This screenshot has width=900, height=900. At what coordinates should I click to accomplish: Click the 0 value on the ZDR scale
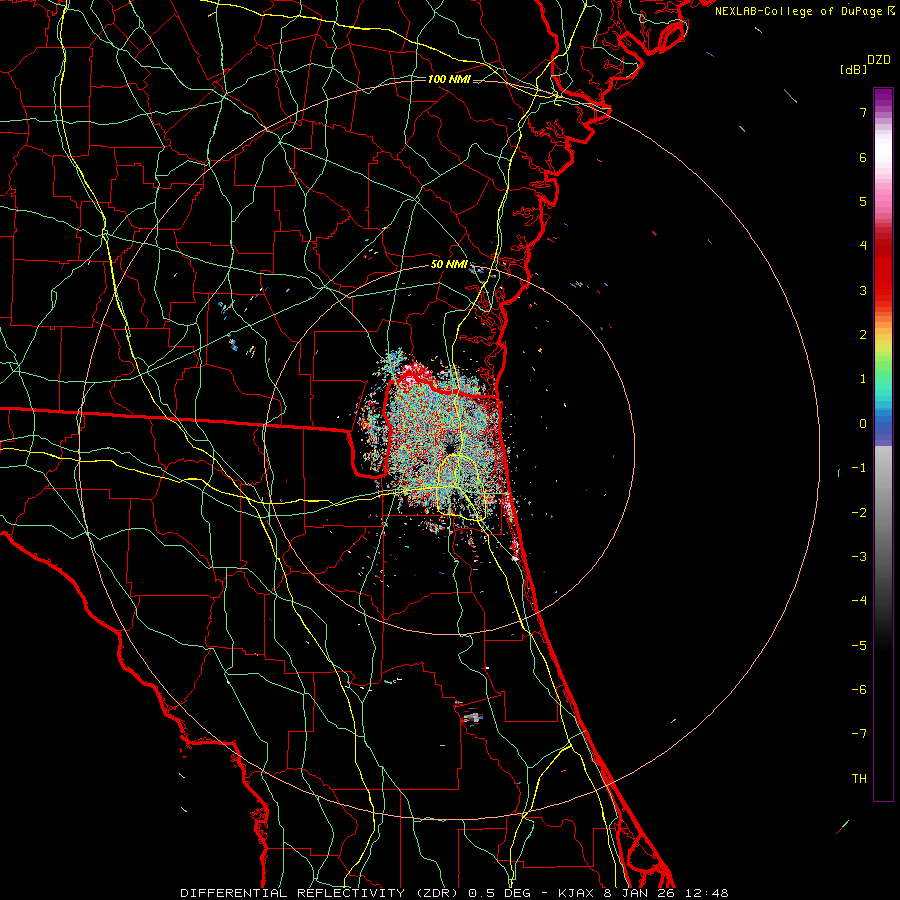[863, 424]
